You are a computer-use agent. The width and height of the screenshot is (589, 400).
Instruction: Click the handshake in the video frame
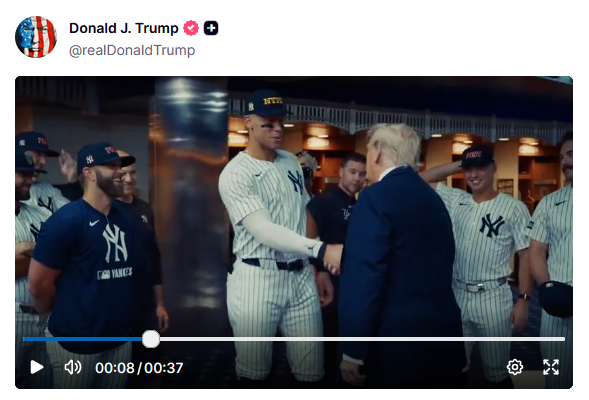331,258
